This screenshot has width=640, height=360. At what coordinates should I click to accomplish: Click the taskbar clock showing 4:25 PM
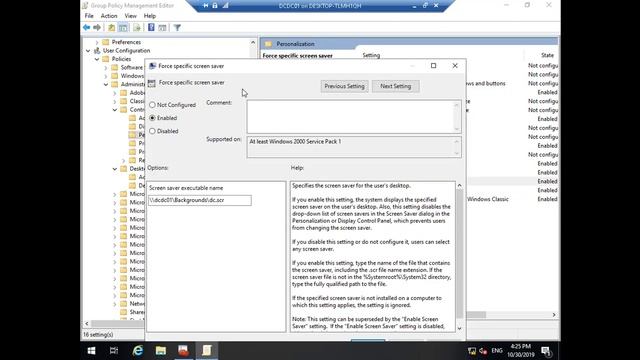tap(521, 351)
